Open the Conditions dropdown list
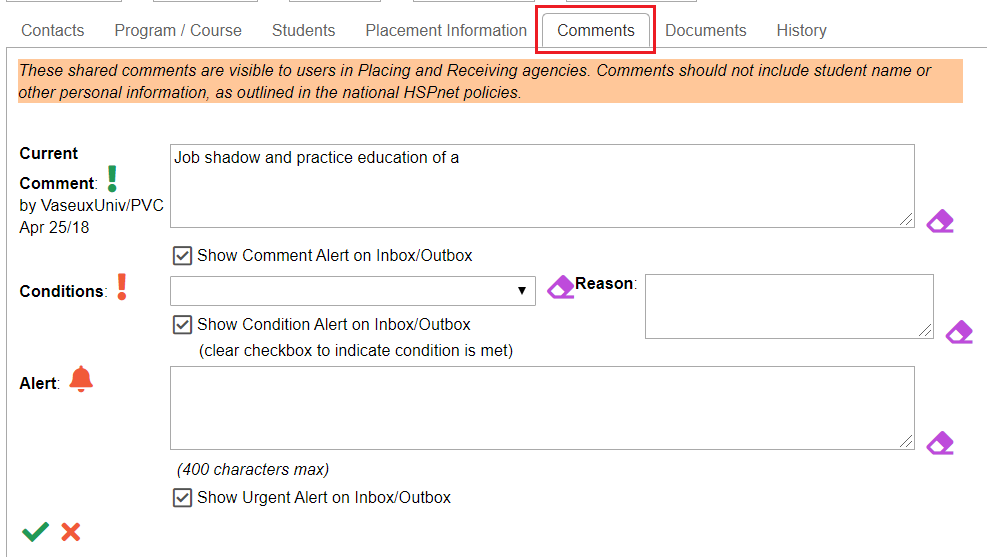The image size is (987, 557). (352, 291)
